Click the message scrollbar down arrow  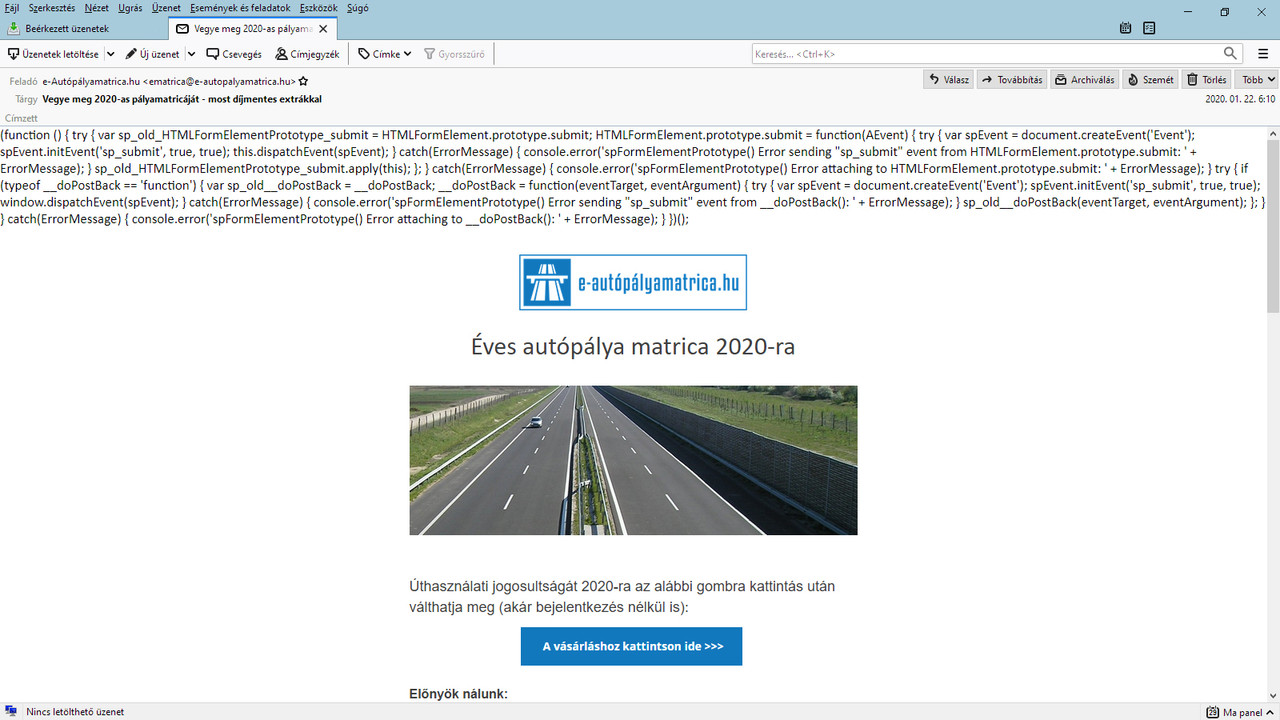click(1273, 696)
